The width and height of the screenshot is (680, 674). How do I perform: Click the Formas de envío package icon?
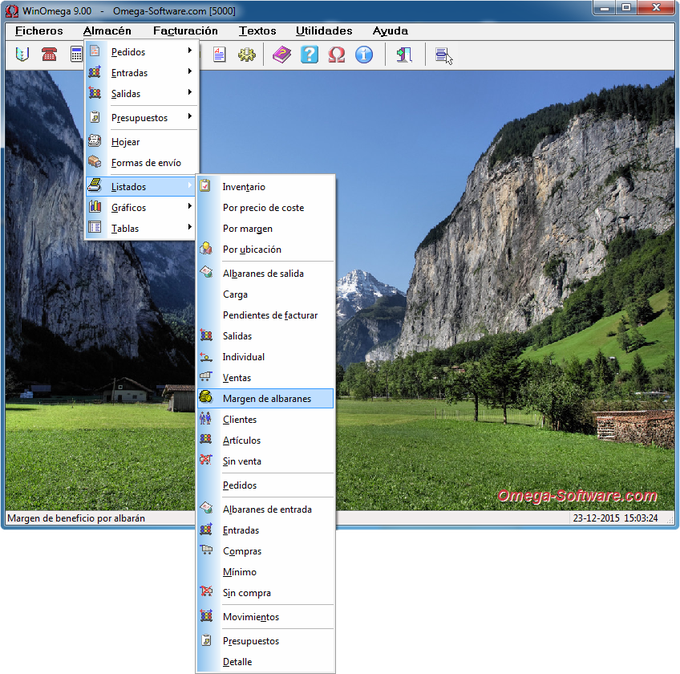(x=95, y=161)
